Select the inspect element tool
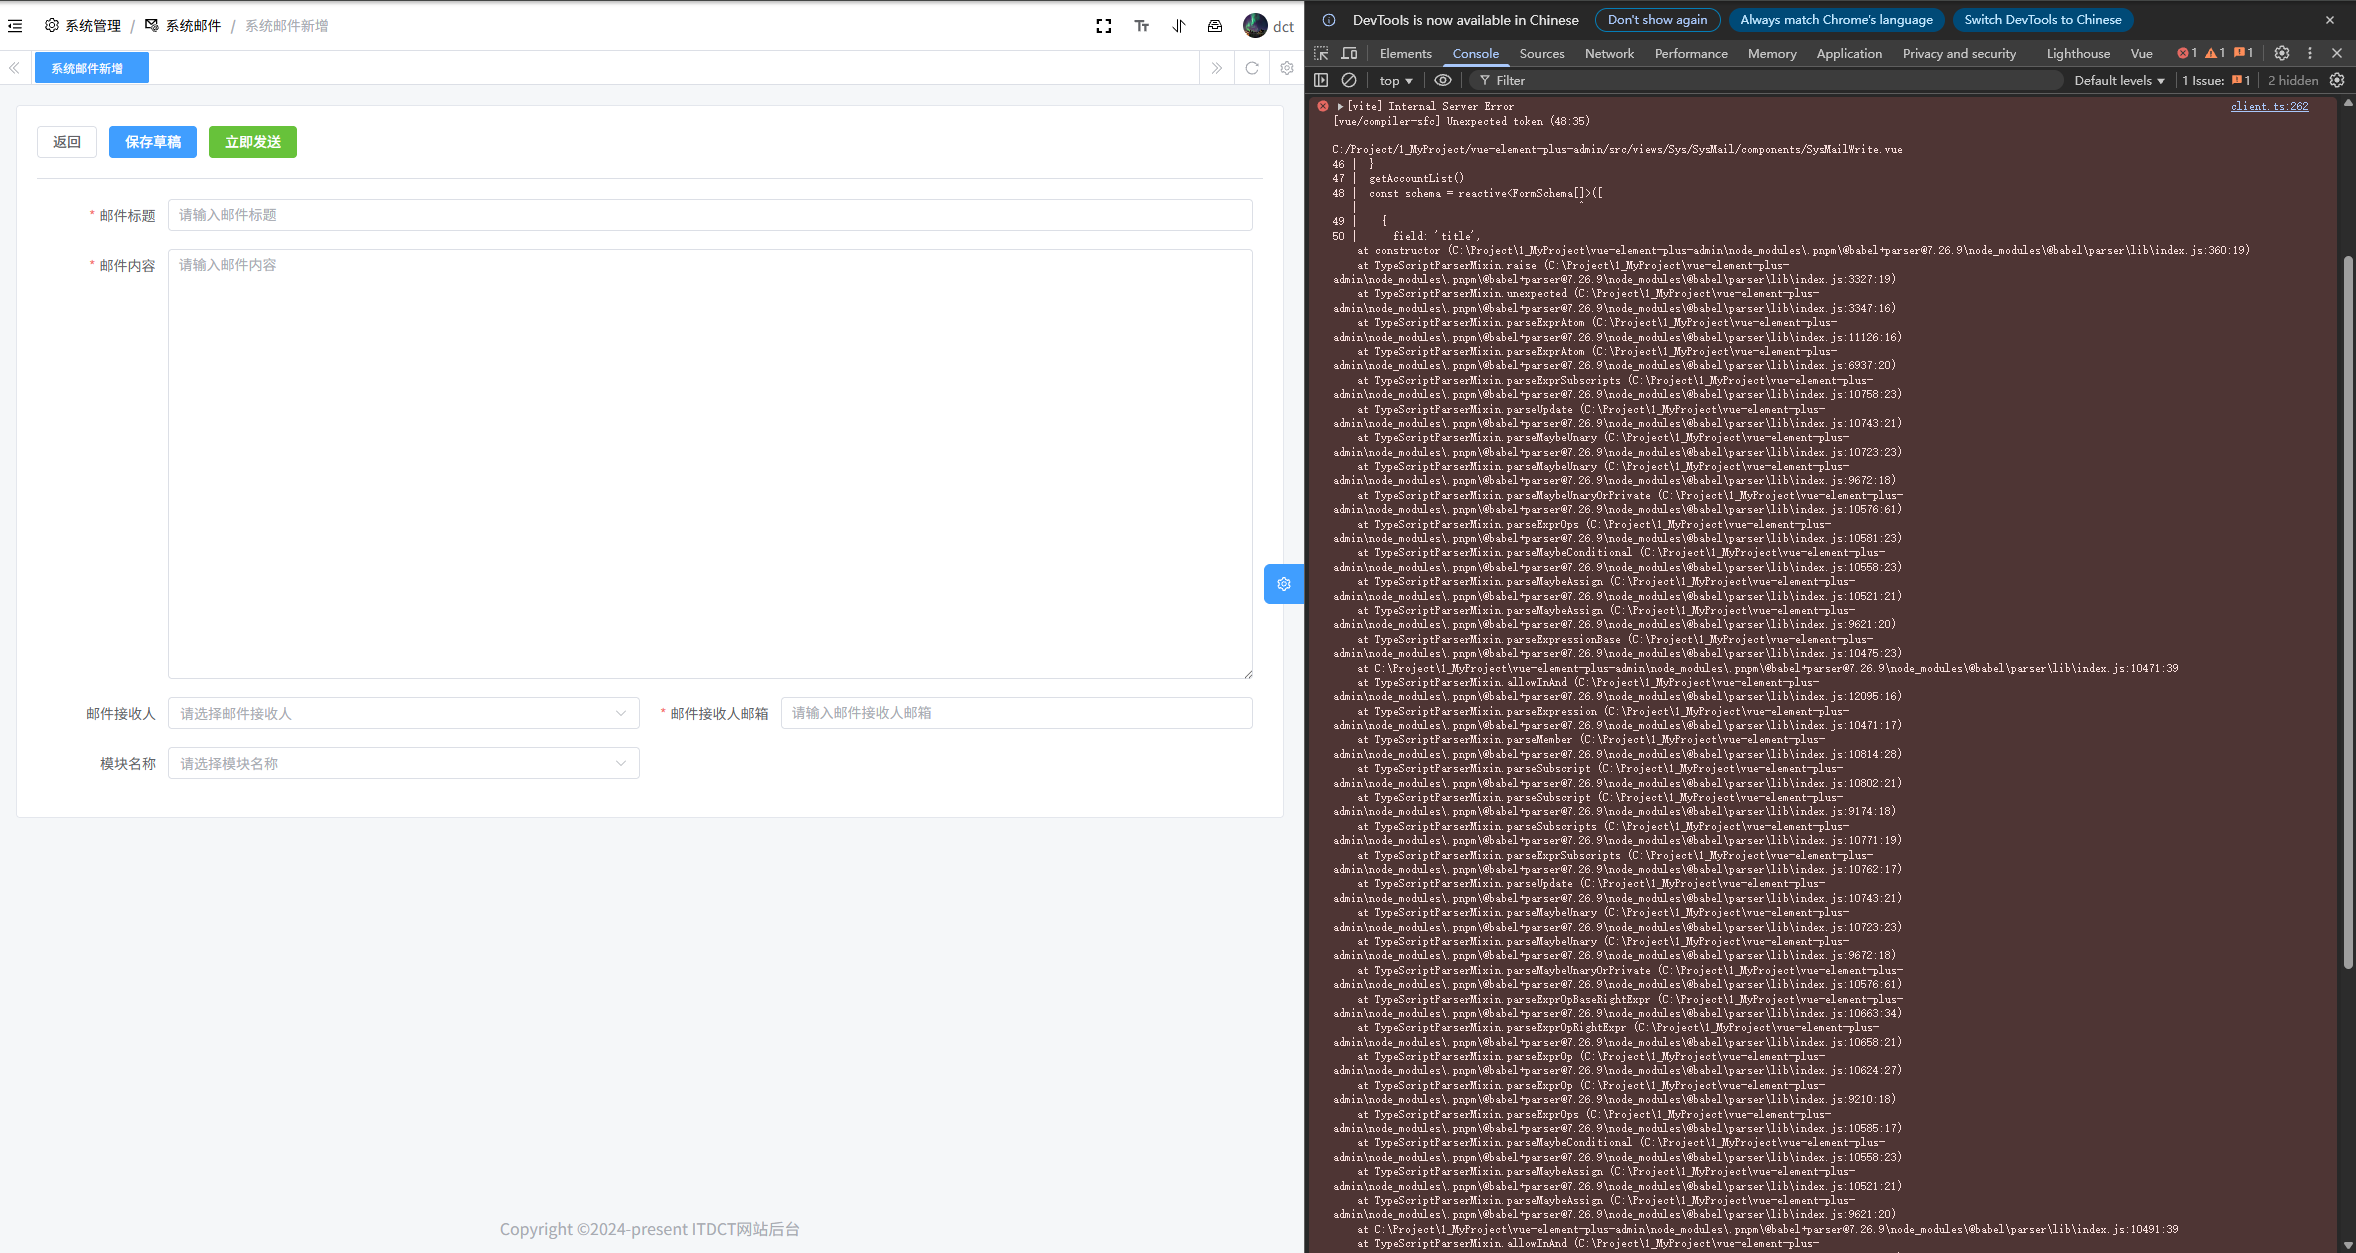The height and width of the screenshot is (1253, 2356). click(1322, 53)
